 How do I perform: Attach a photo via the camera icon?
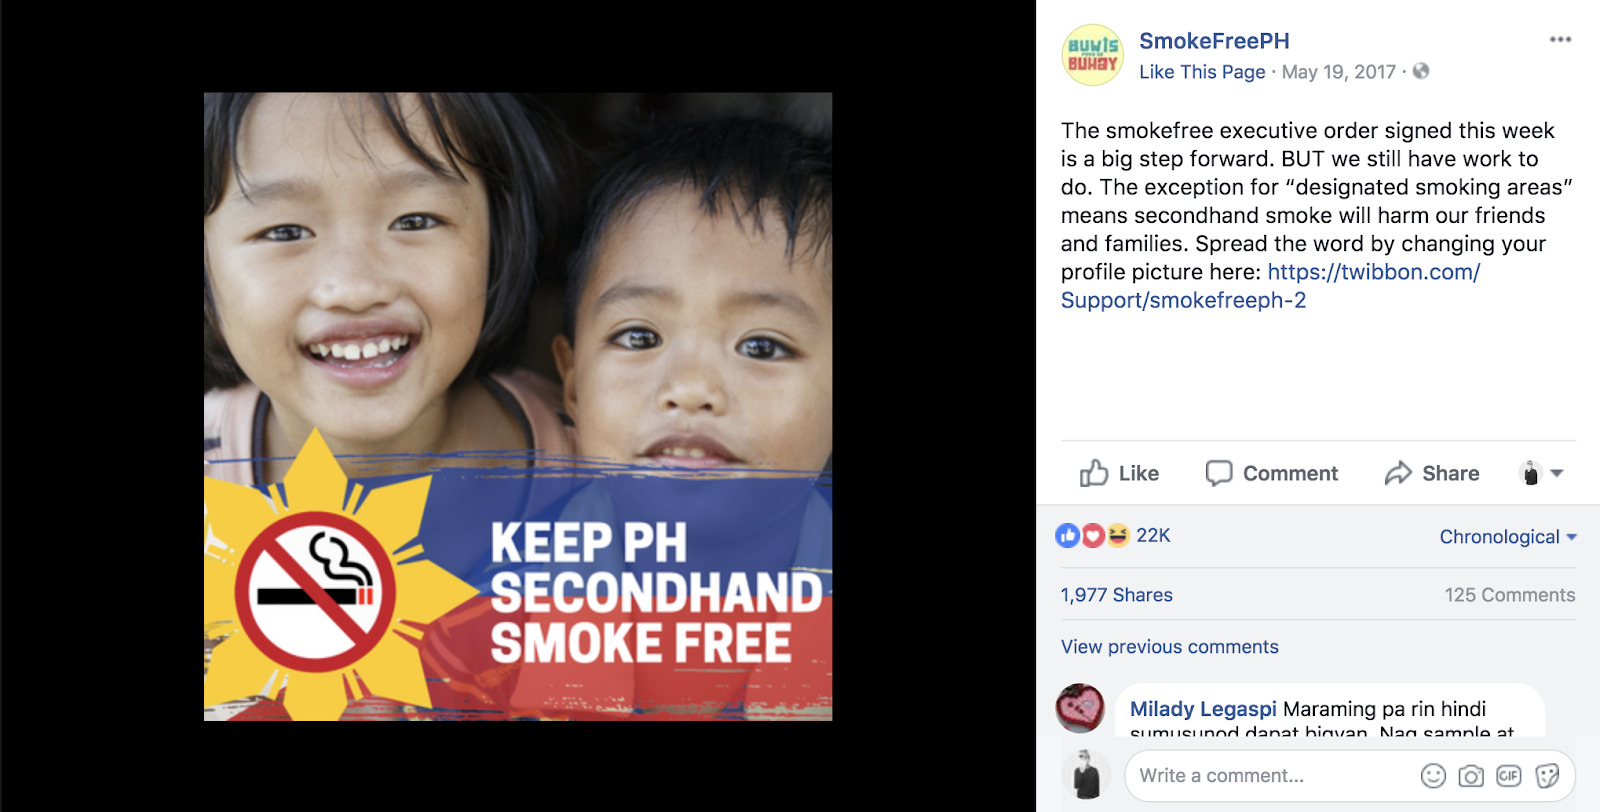(1471, 776)
